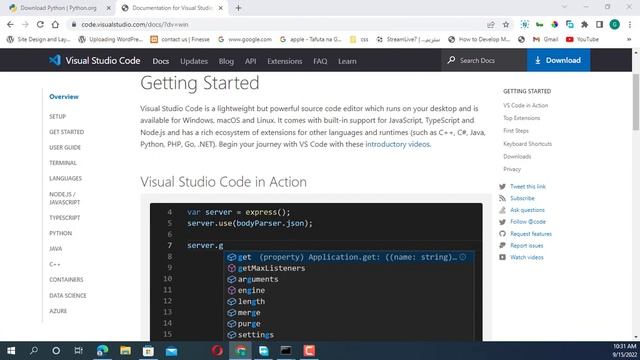
Task: Open the browser home page icon
Action: coord(55,24)
